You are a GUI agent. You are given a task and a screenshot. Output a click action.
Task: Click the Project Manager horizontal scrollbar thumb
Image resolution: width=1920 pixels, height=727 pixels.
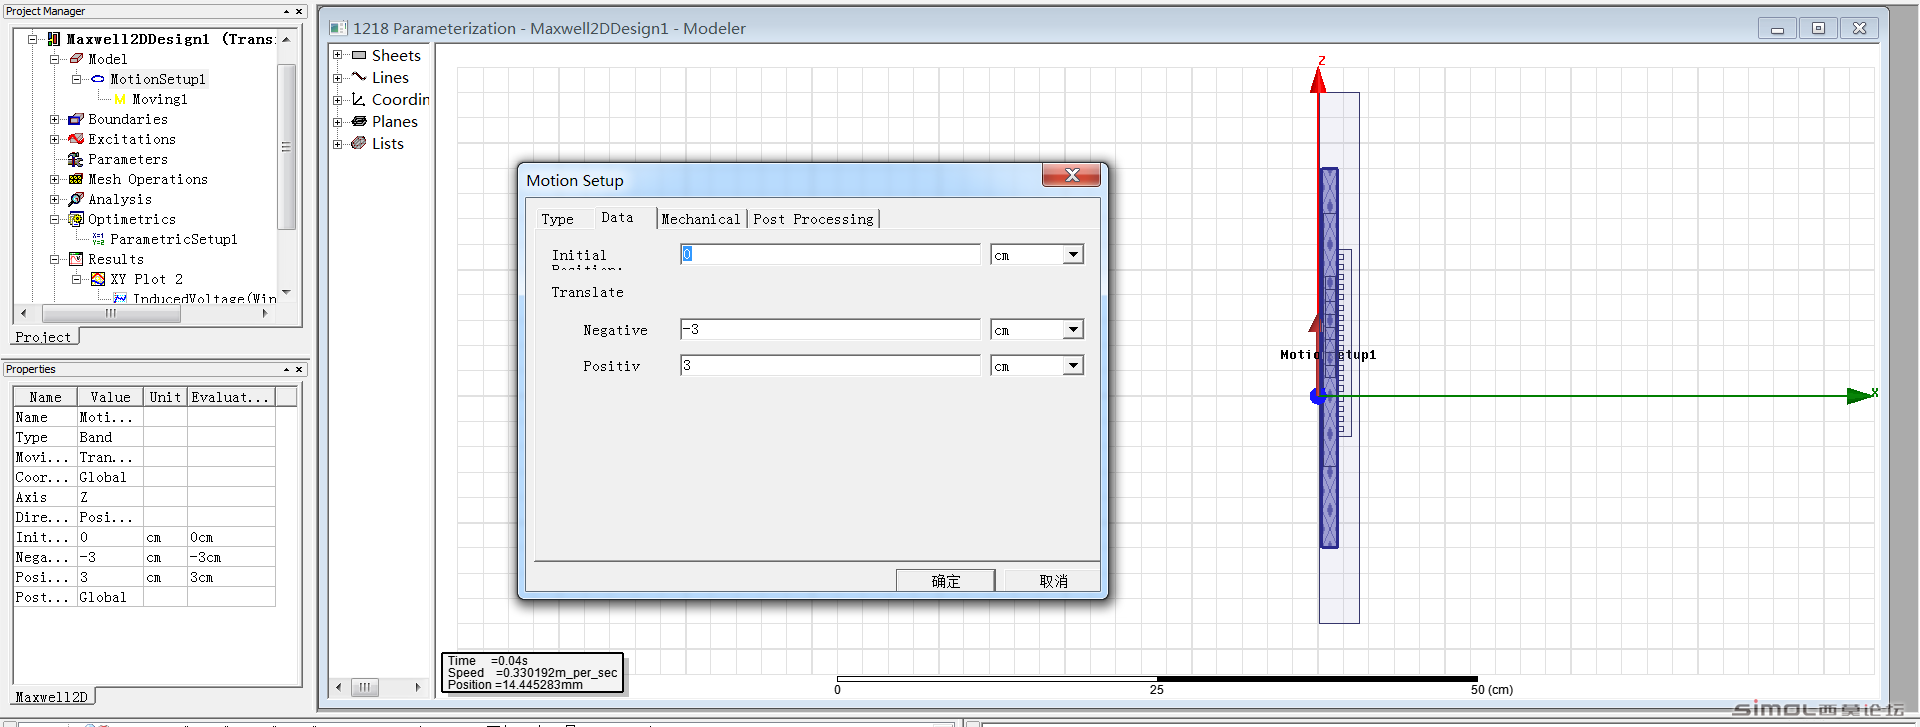pyautogui.click(x=111, y=313)
